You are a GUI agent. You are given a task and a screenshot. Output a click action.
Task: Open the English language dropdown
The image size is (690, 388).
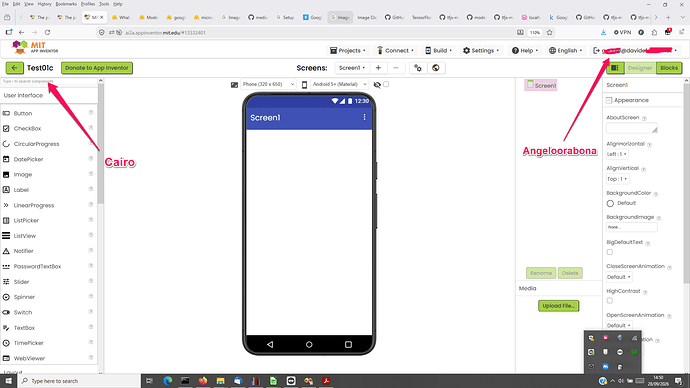(565, 51)
